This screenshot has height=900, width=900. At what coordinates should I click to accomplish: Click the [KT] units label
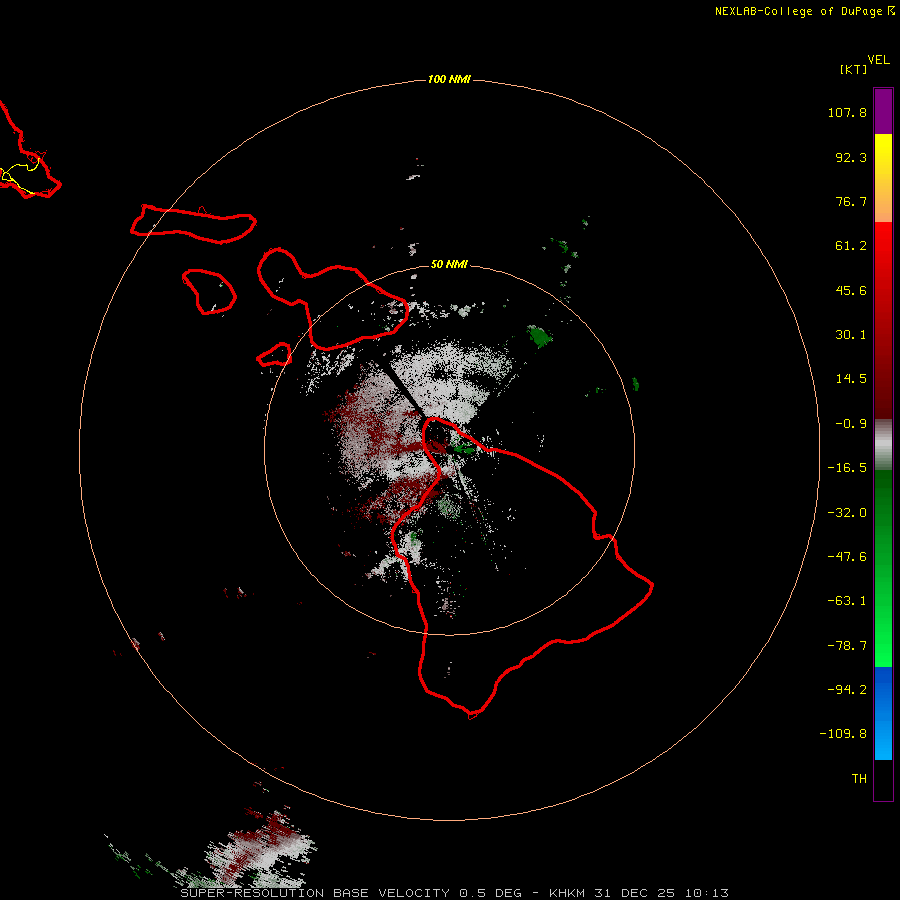854,69
